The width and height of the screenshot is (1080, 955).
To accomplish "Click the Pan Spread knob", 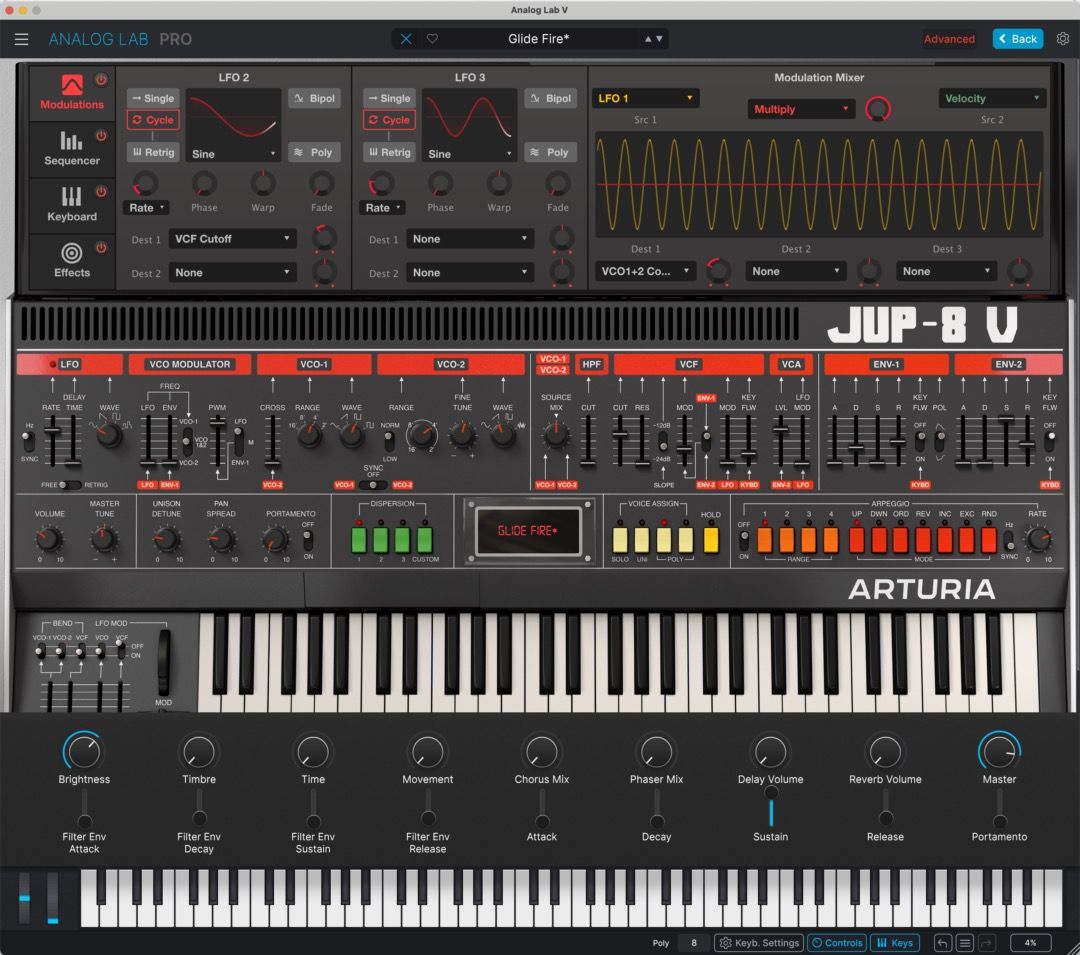I will click(221, 539).
